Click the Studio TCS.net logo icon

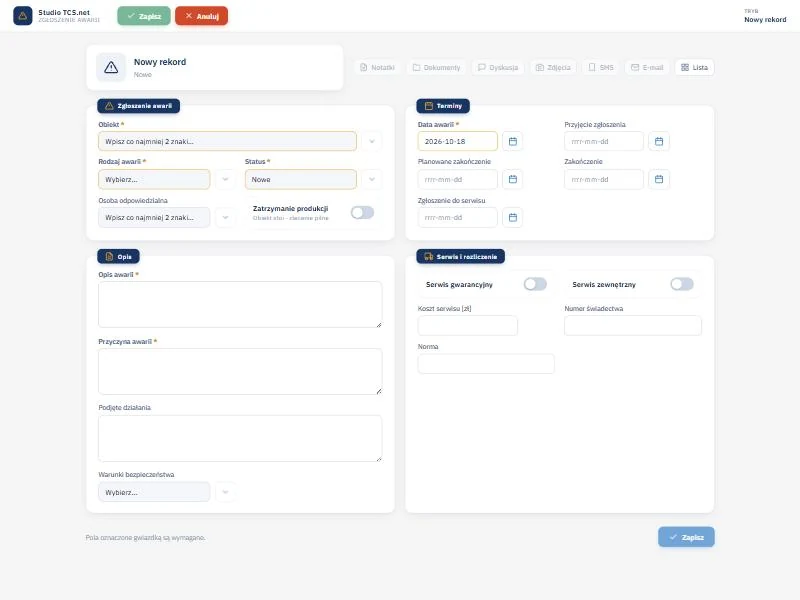tap(22, 16)
